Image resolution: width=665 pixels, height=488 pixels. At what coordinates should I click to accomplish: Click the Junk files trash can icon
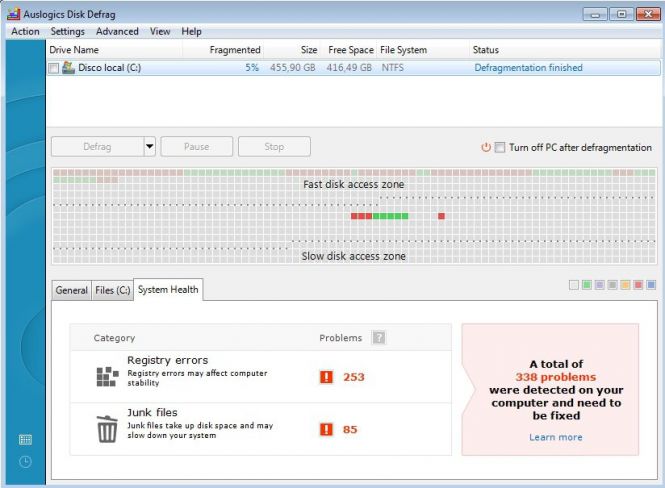(x=107, y=429)
